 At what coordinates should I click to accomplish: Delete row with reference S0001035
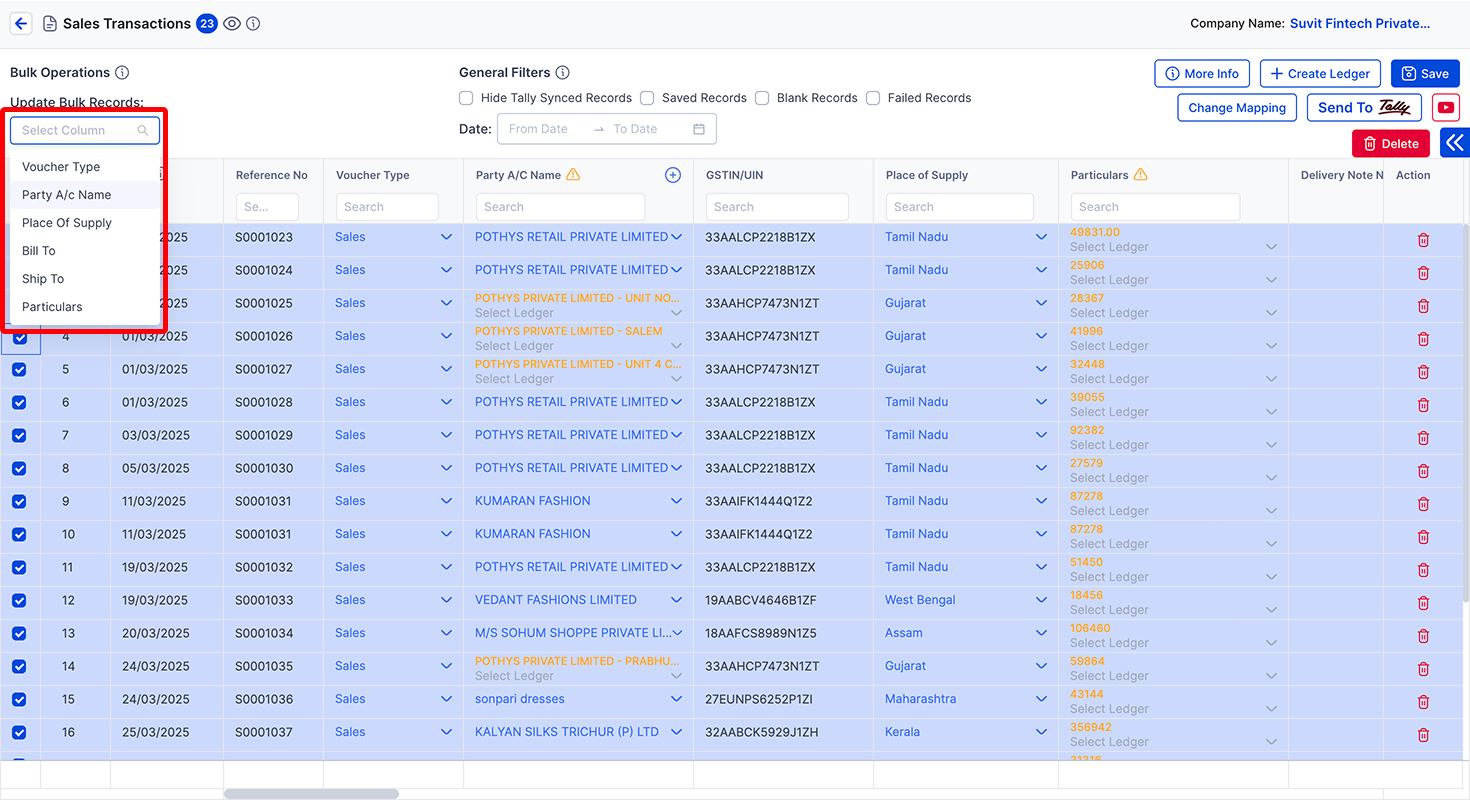coord(1423,669)
